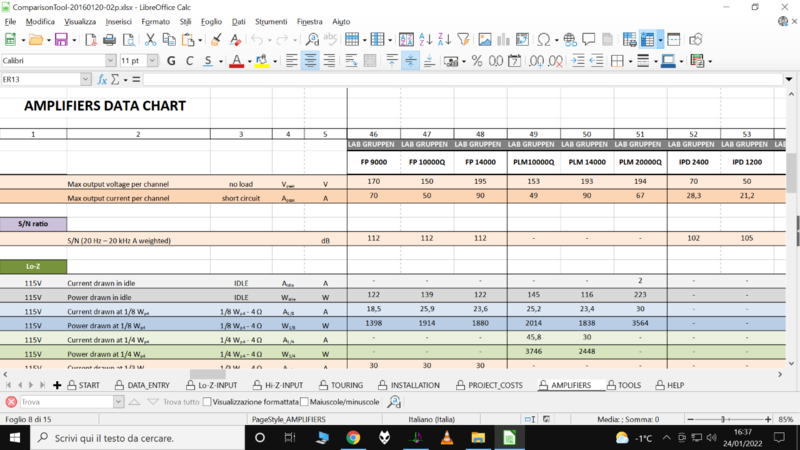Click the Trova search input field
The image size is (800, 450).
pos(64,402)
